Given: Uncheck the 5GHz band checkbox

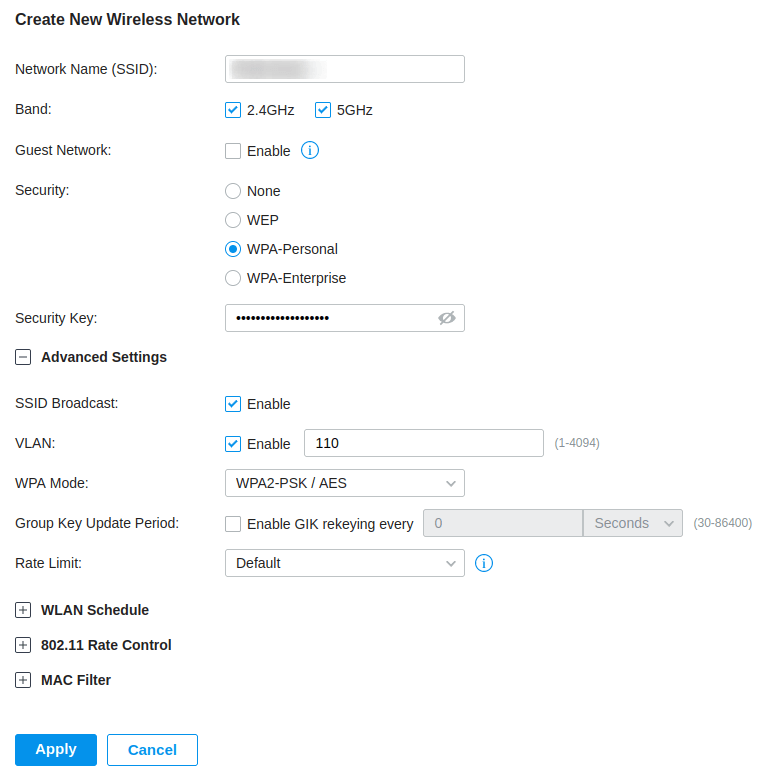Looking at the screenshot, I should point(323,110).
